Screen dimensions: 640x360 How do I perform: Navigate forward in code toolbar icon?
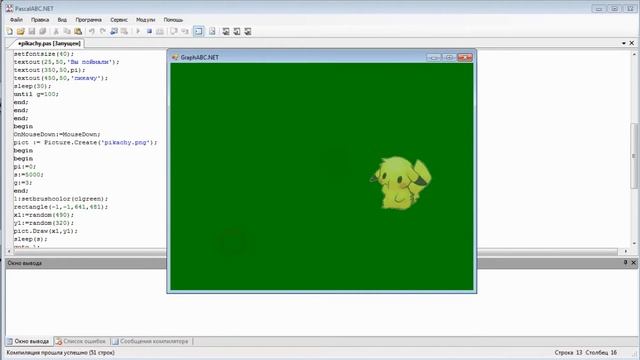124,31
